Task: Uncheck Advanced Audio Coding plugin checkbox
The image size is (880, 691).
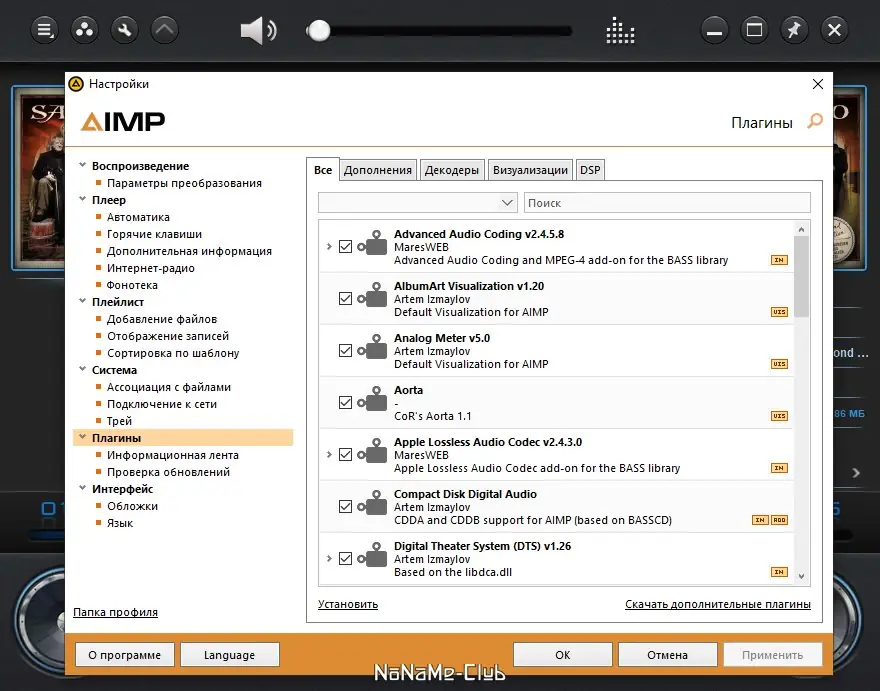Action: pos(345,246)
